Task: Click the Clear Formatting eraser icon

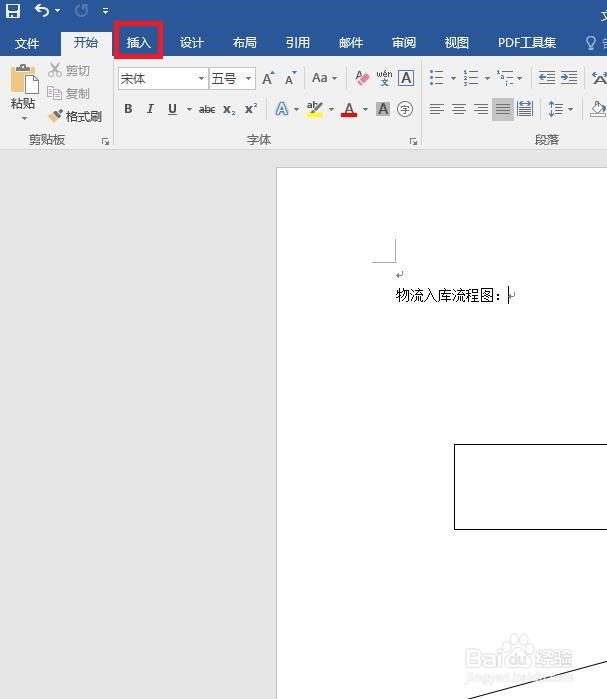Action: coord(362,78)
